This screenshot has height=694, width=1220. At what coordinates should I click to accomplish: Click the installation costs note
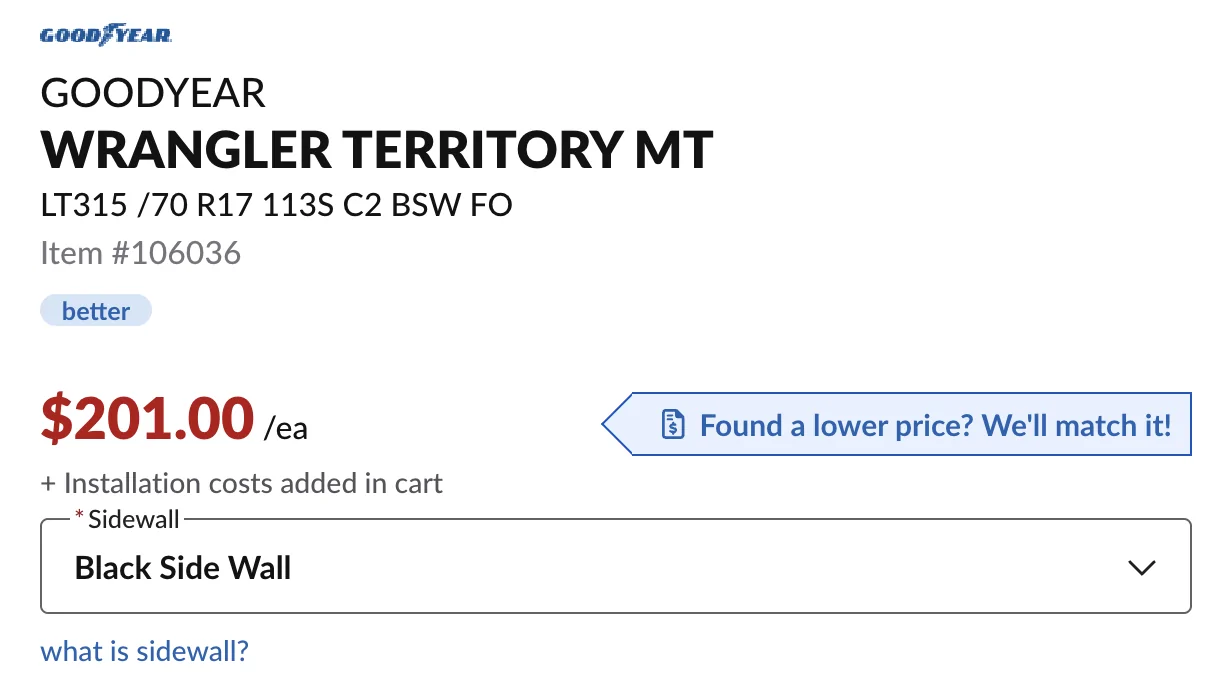click(x=241, y=484)
